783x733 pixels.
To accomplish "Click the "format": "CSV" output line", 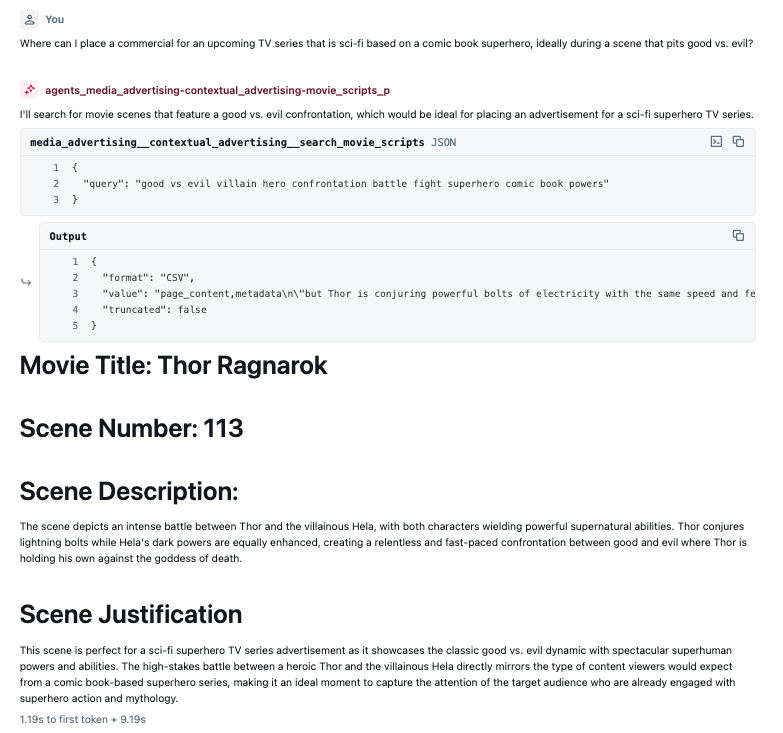I will [148, 277].
